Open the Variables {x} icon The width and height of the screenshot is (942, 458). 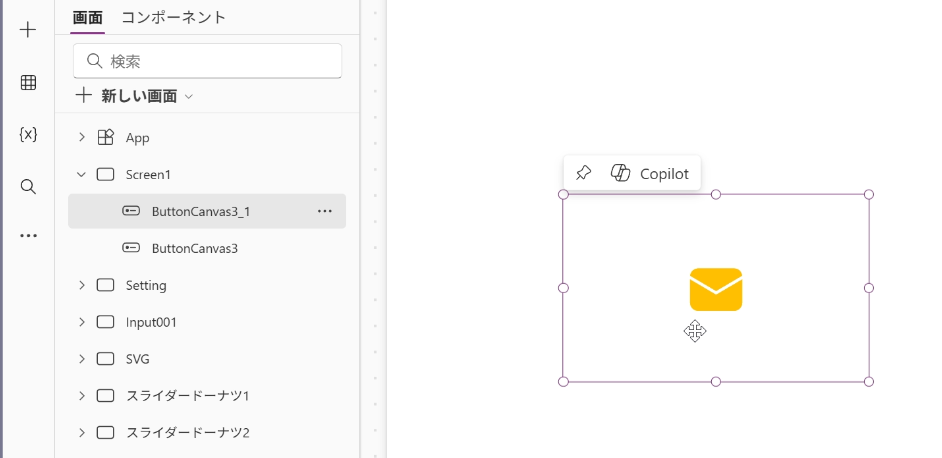(28, 134)
